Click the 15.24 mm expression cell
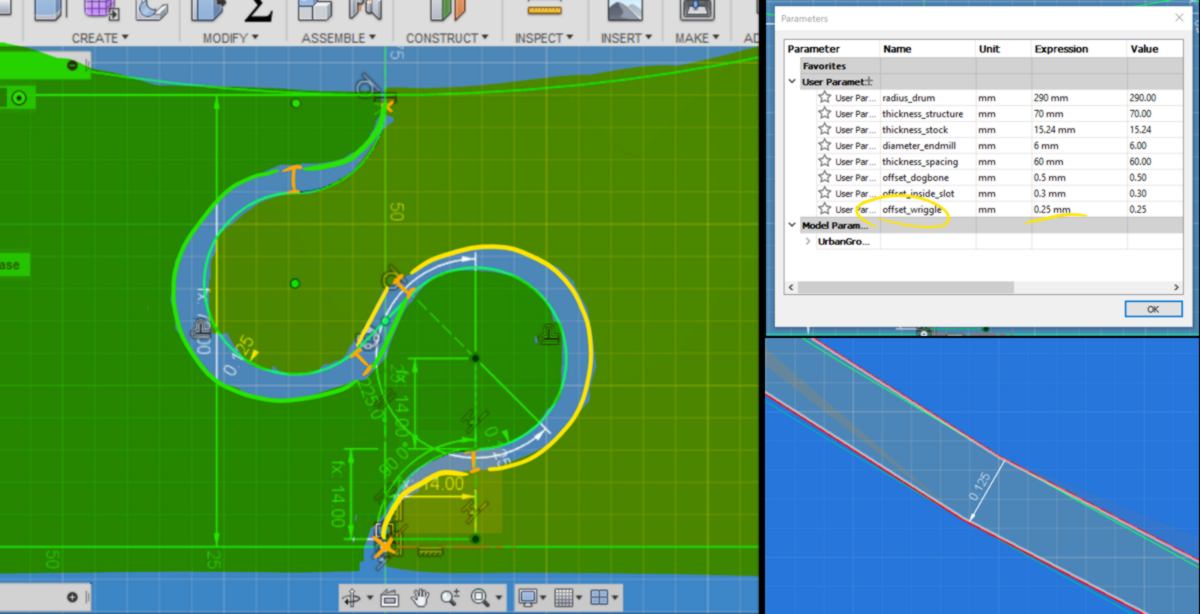This screenshot has width=1200, height=614. pyautogui.click(x=1079, y=130)
